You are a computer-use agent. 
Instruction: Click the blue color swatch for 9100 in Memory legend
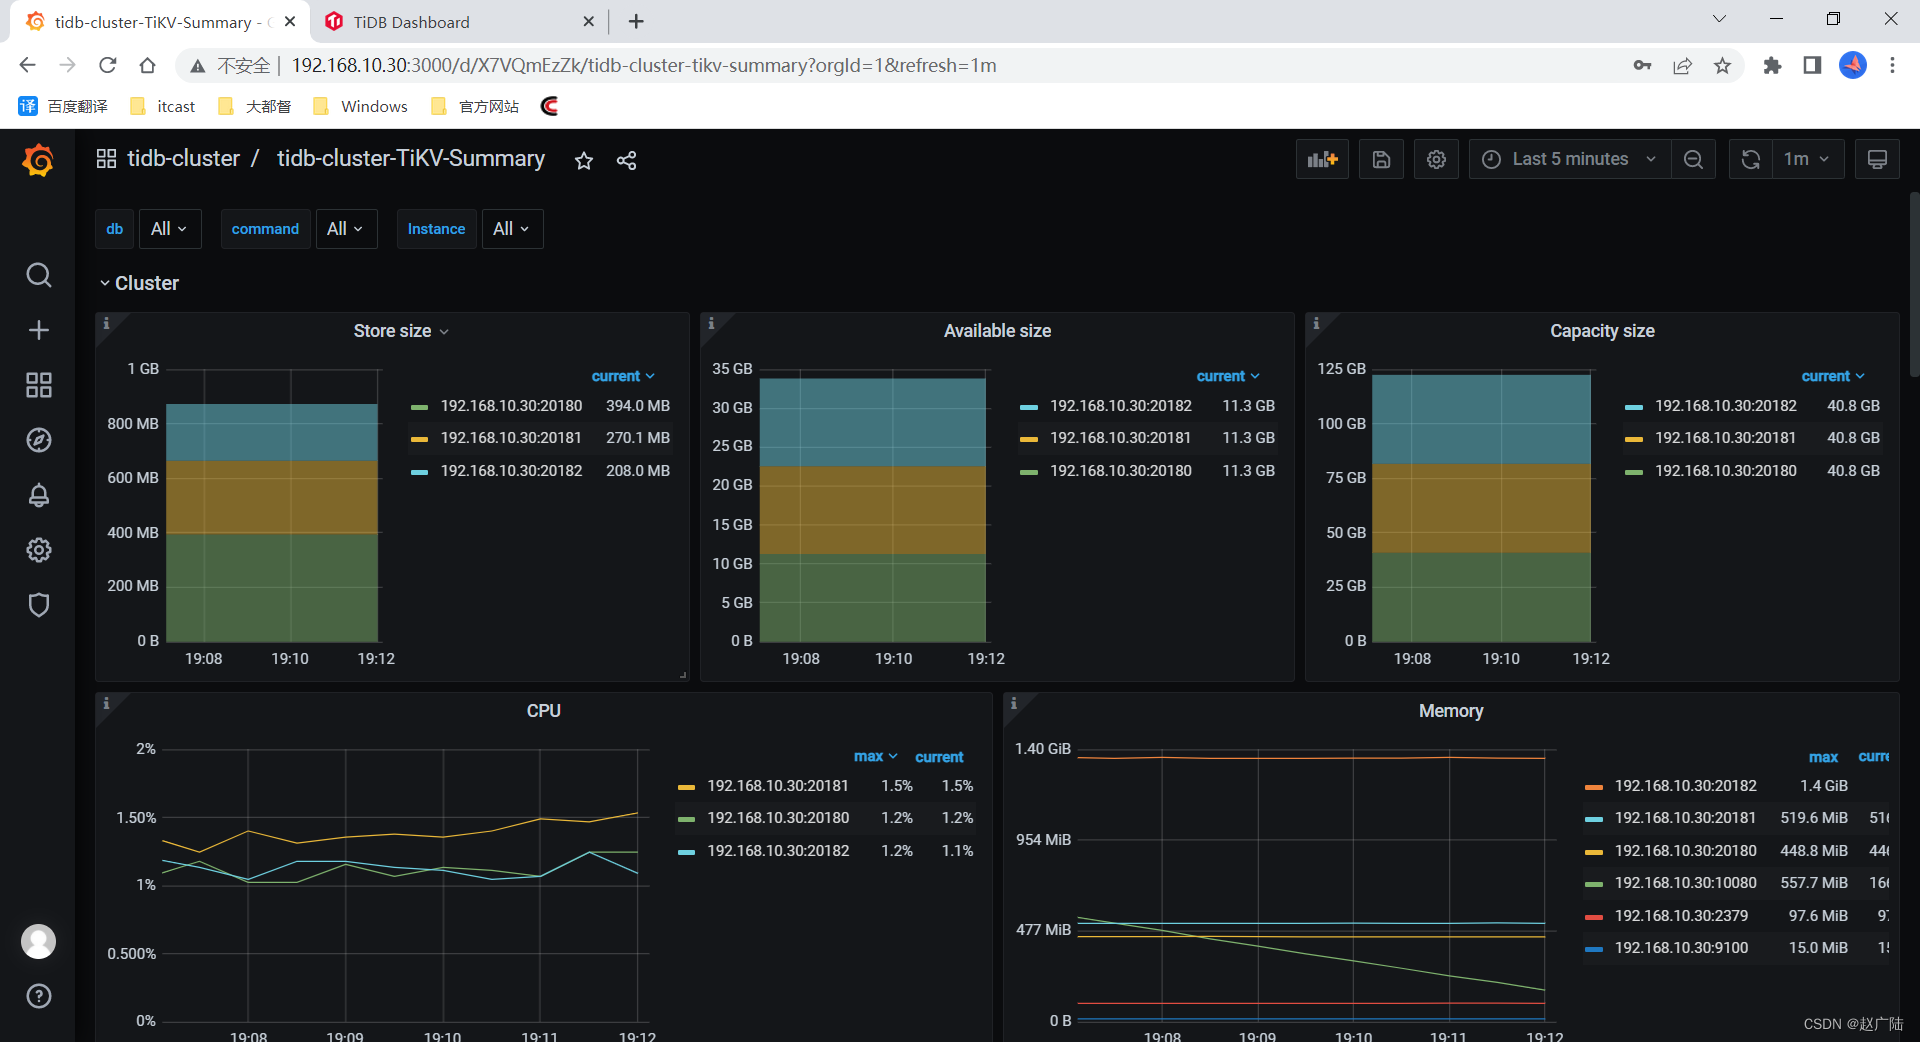(x=1593, y=949)
